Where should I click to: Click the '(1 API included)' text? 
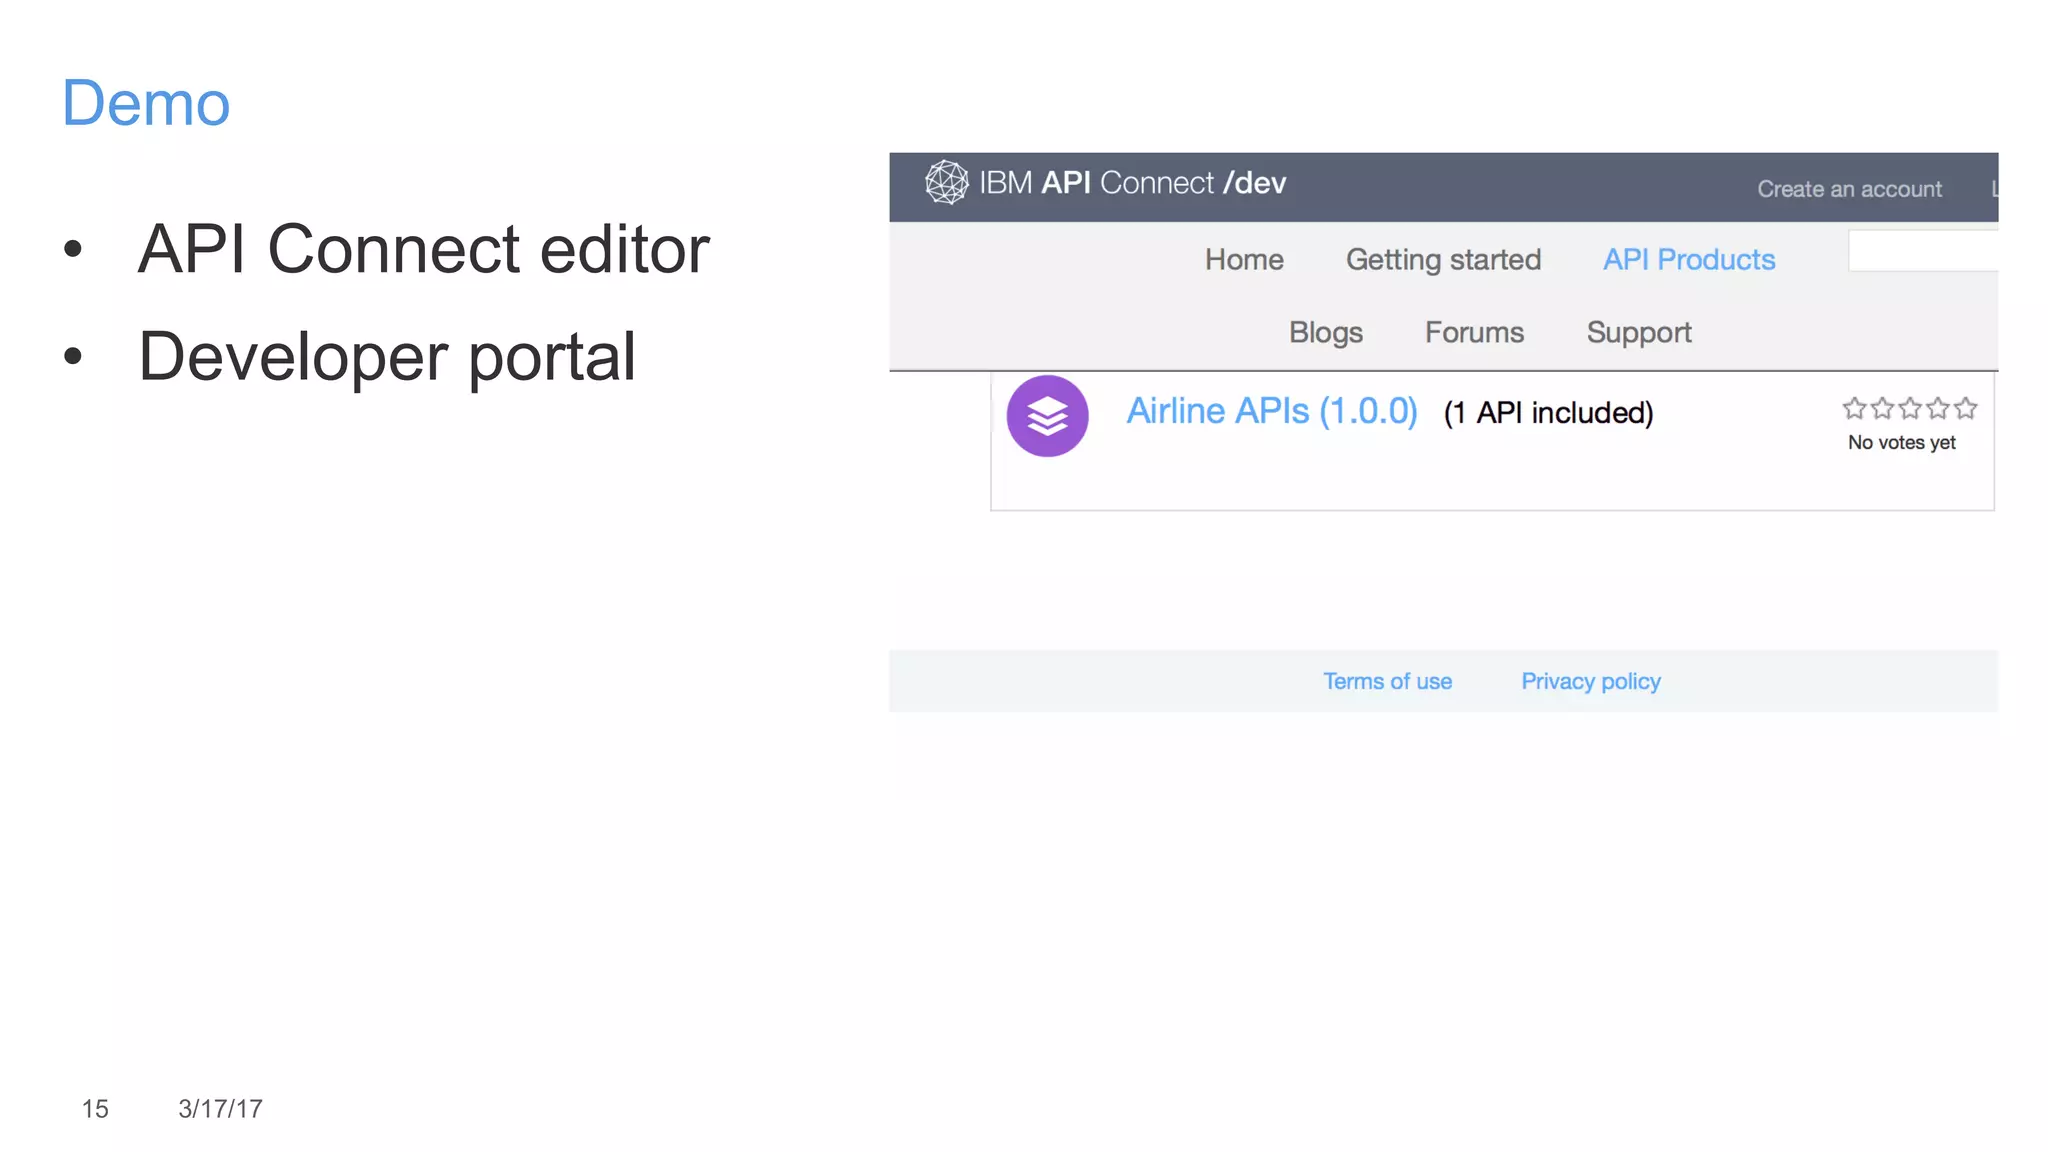[1548, 413]
